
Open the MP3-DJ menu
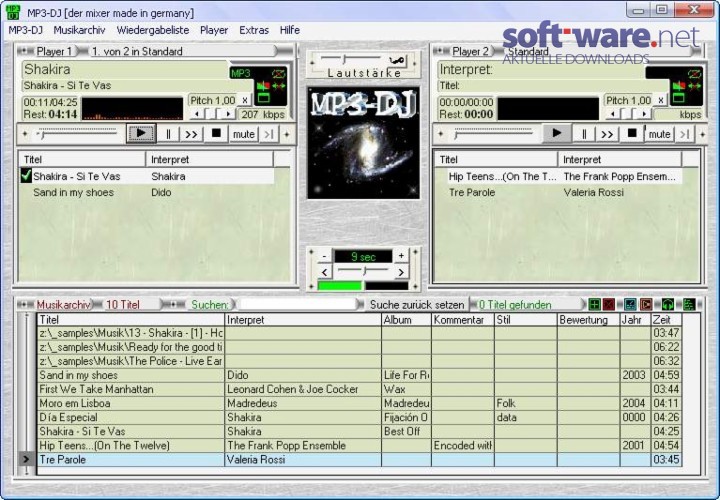(26, 30)
